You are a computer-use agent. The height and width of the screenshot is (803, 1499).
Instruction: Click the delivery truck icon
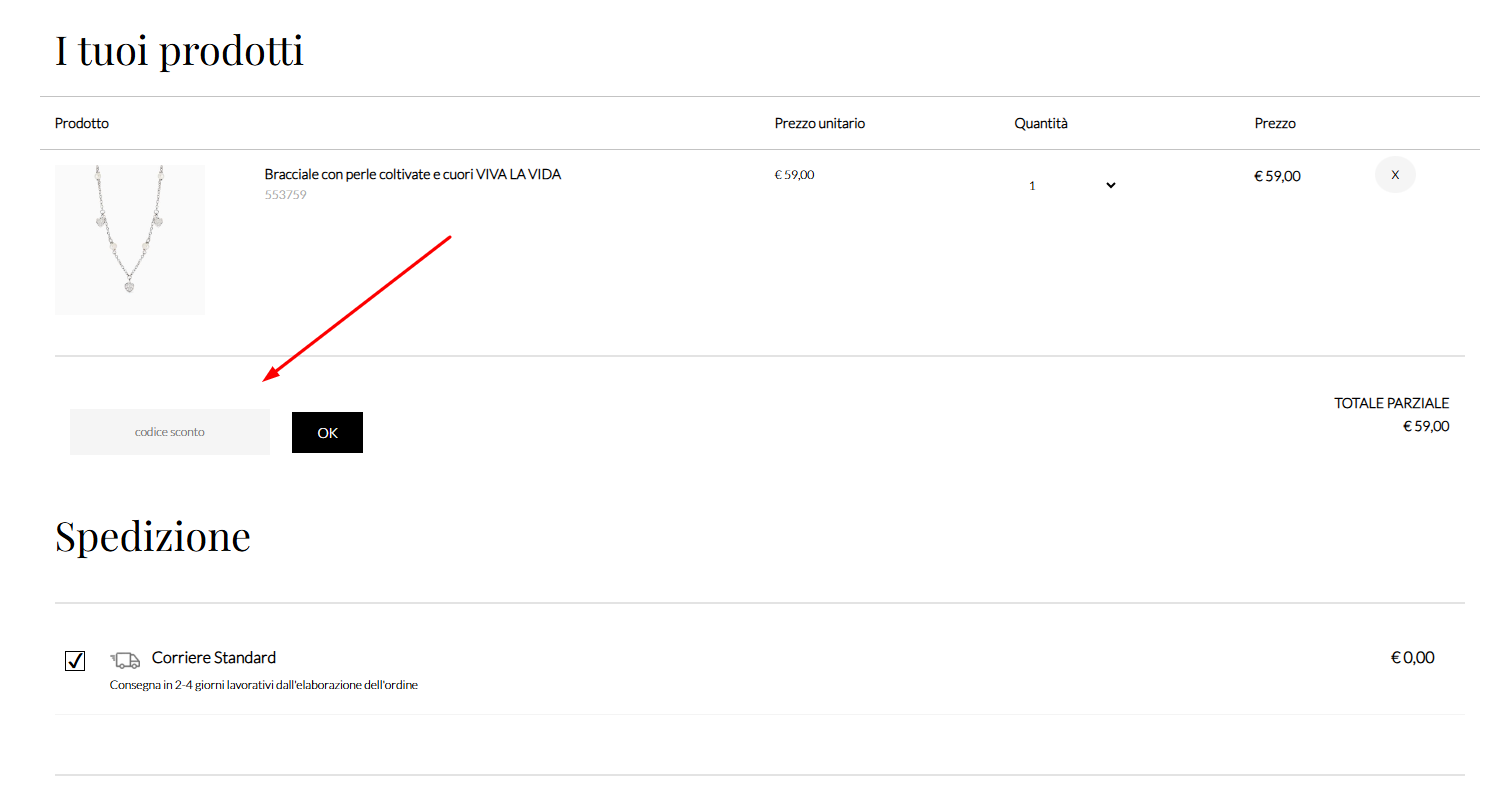click(125, 659)
